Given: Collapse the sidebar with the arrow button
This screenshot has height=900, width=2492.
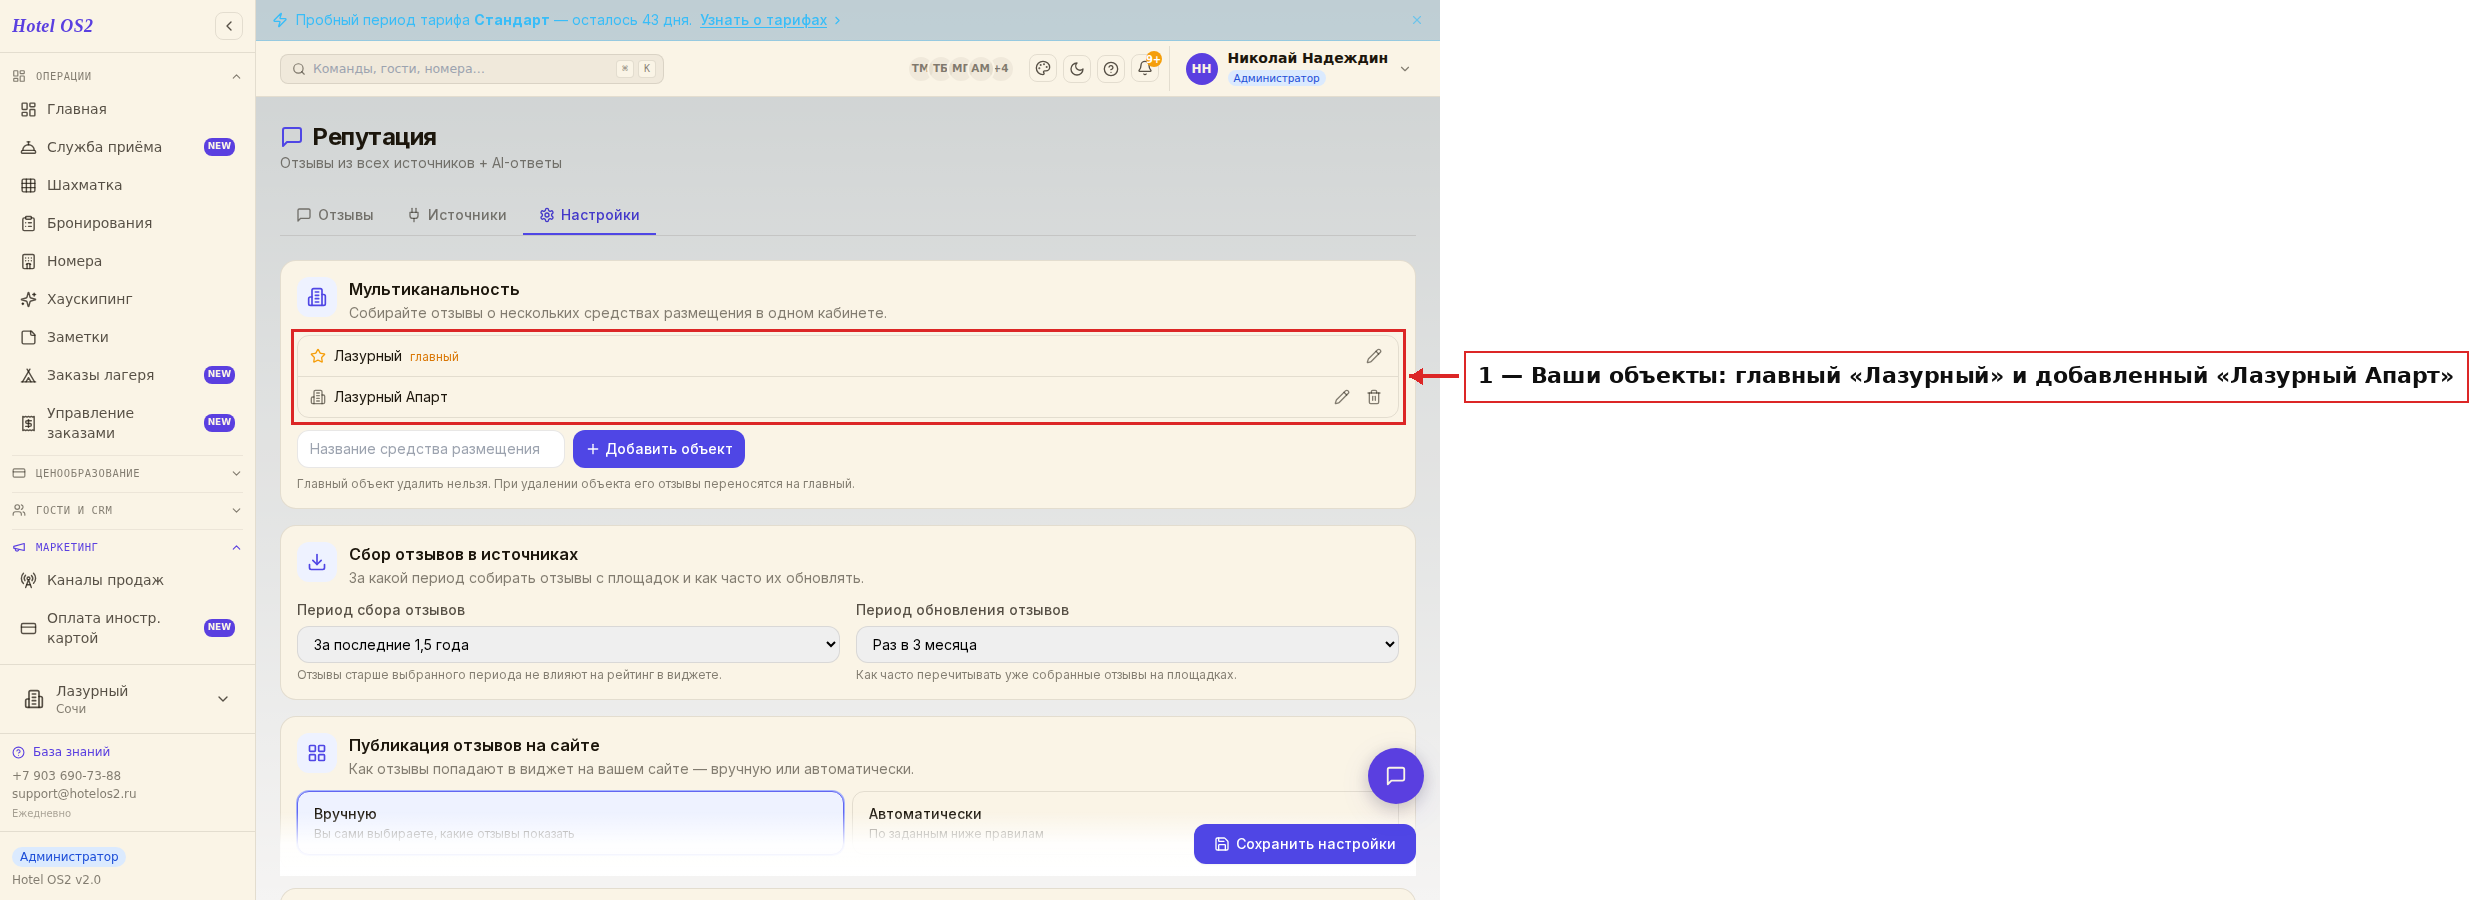Looking at the screenshot, I should [x=229, y=26].
